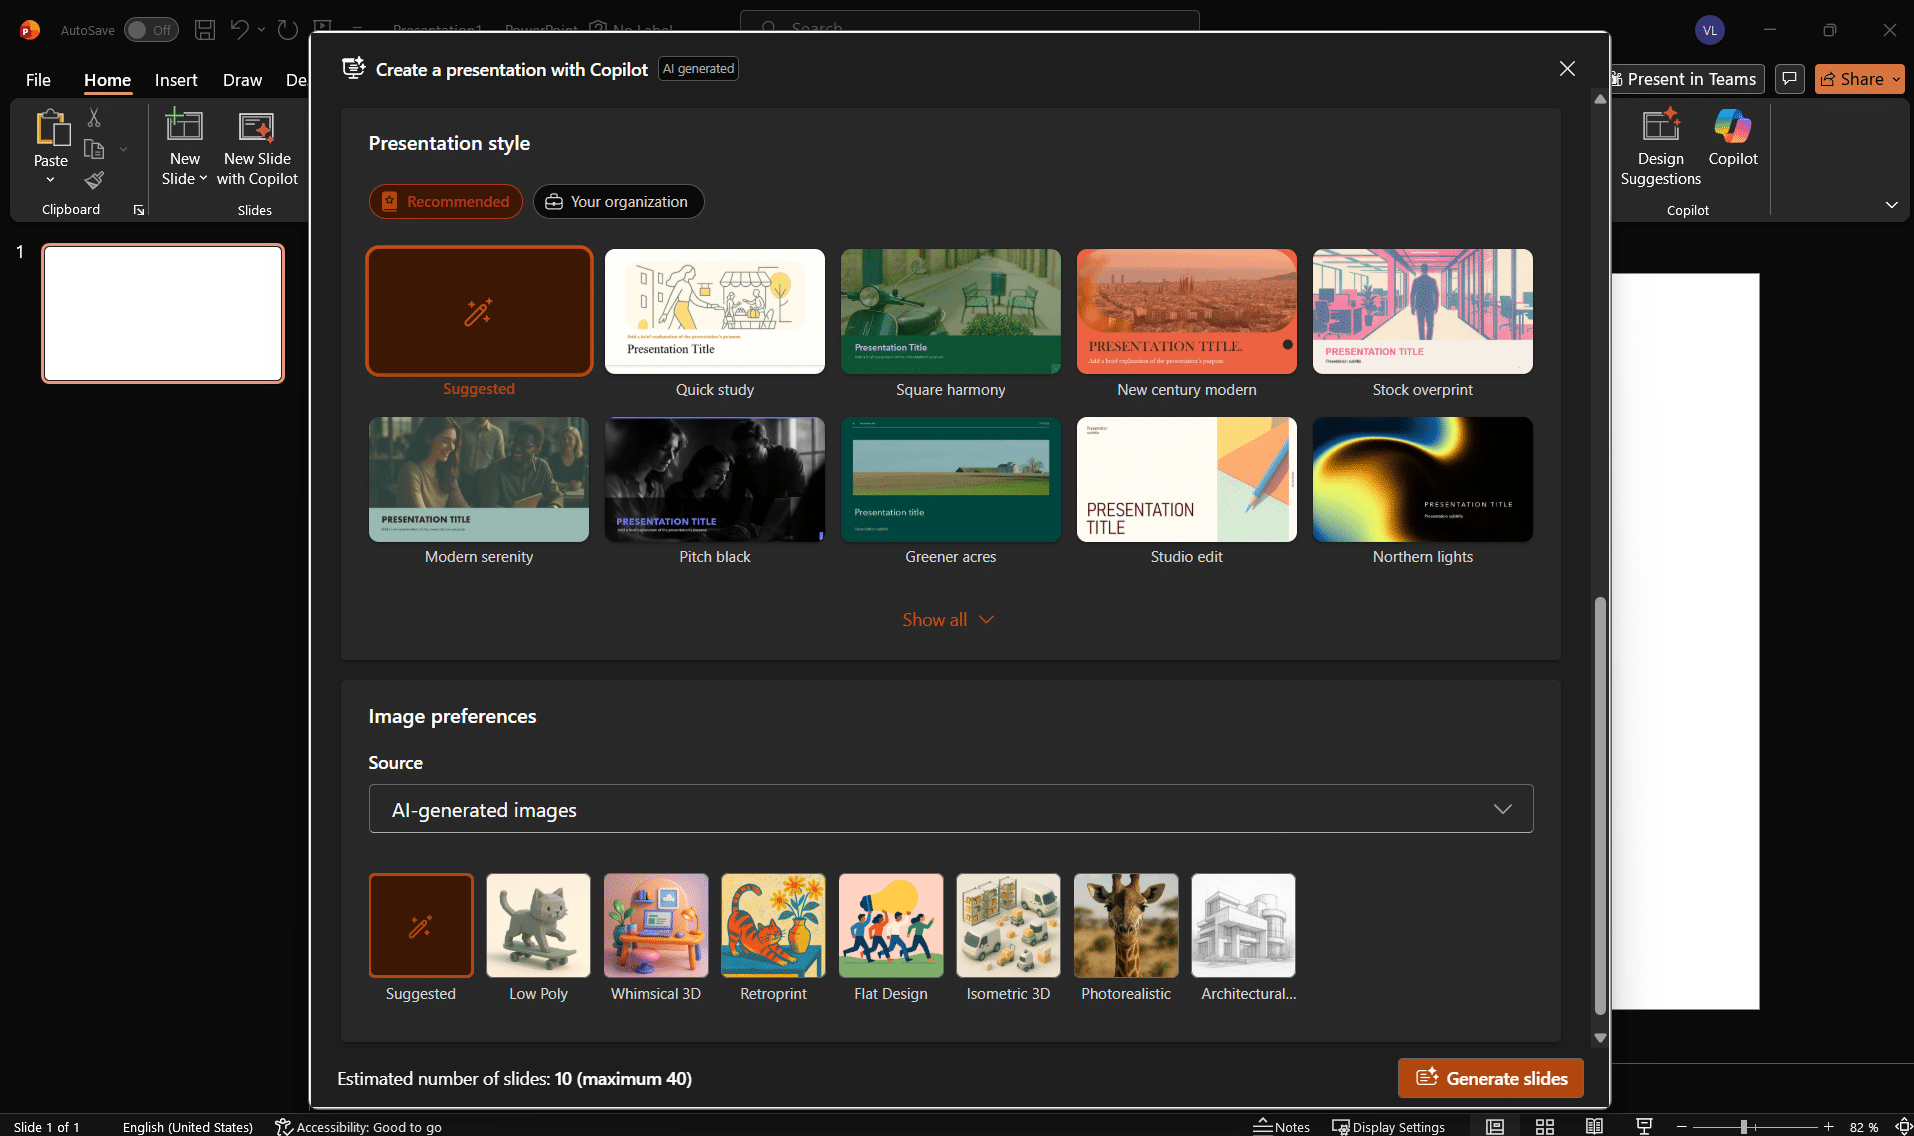
Task: Click the Copilot icon in ribbon
Action: click(1732, 138)
